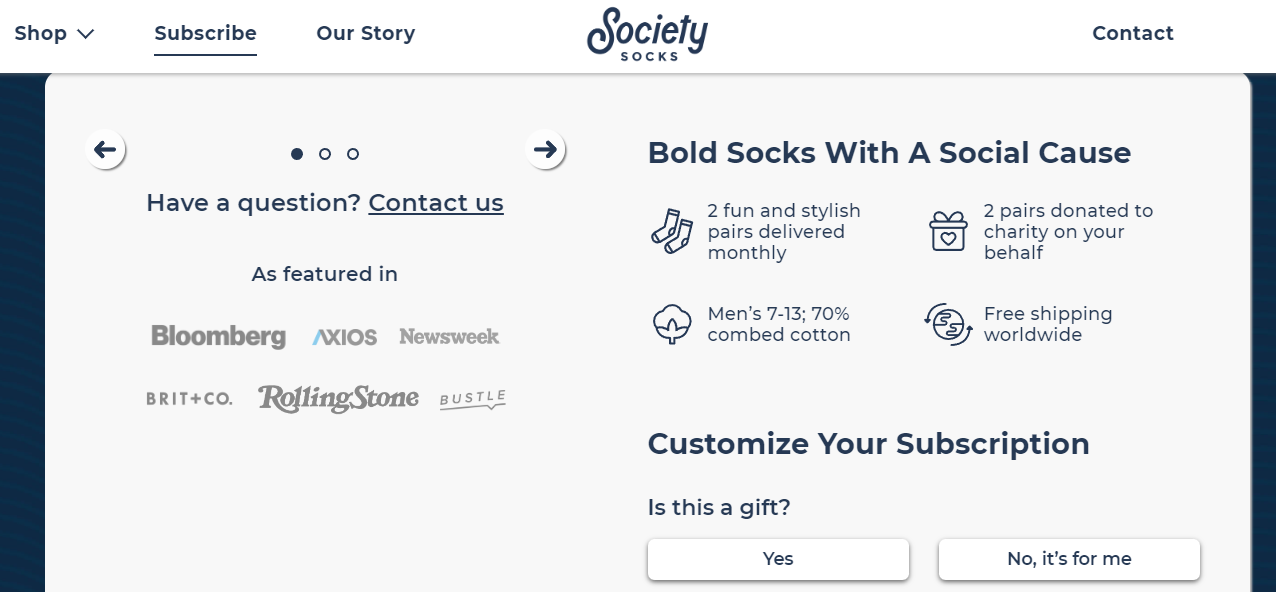
Task: Expand the Shop dropdown menu
Action: click(x=54, y=33)
